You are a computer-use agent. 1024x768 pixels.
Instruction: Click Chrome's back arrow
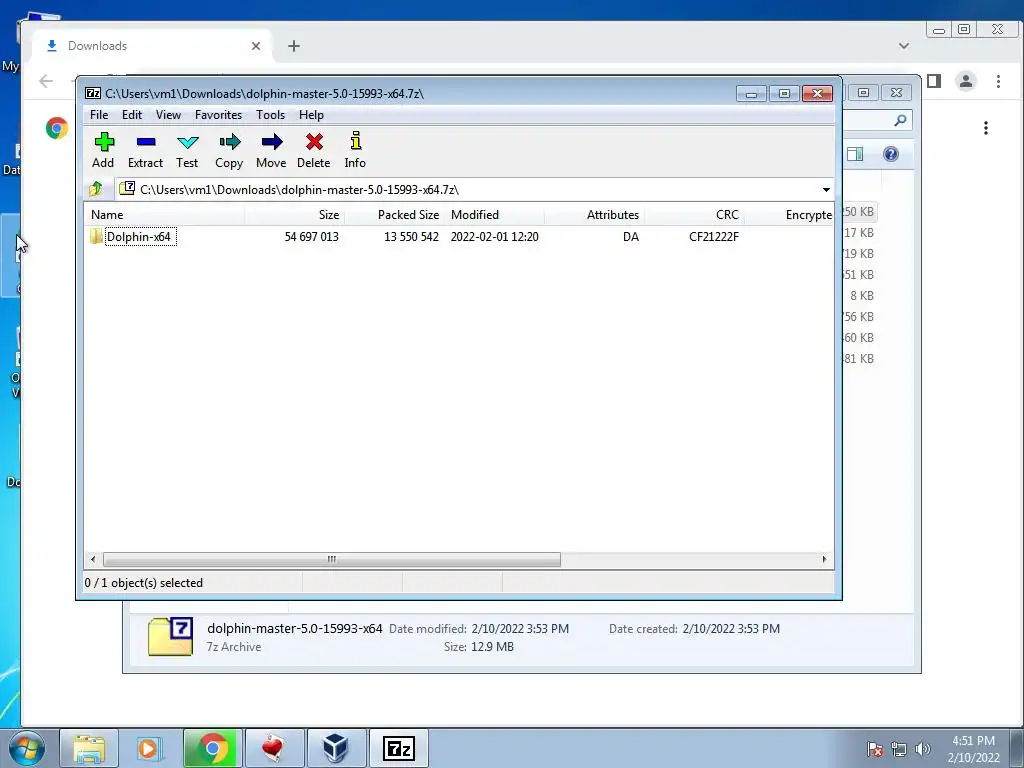click(46, 81)
